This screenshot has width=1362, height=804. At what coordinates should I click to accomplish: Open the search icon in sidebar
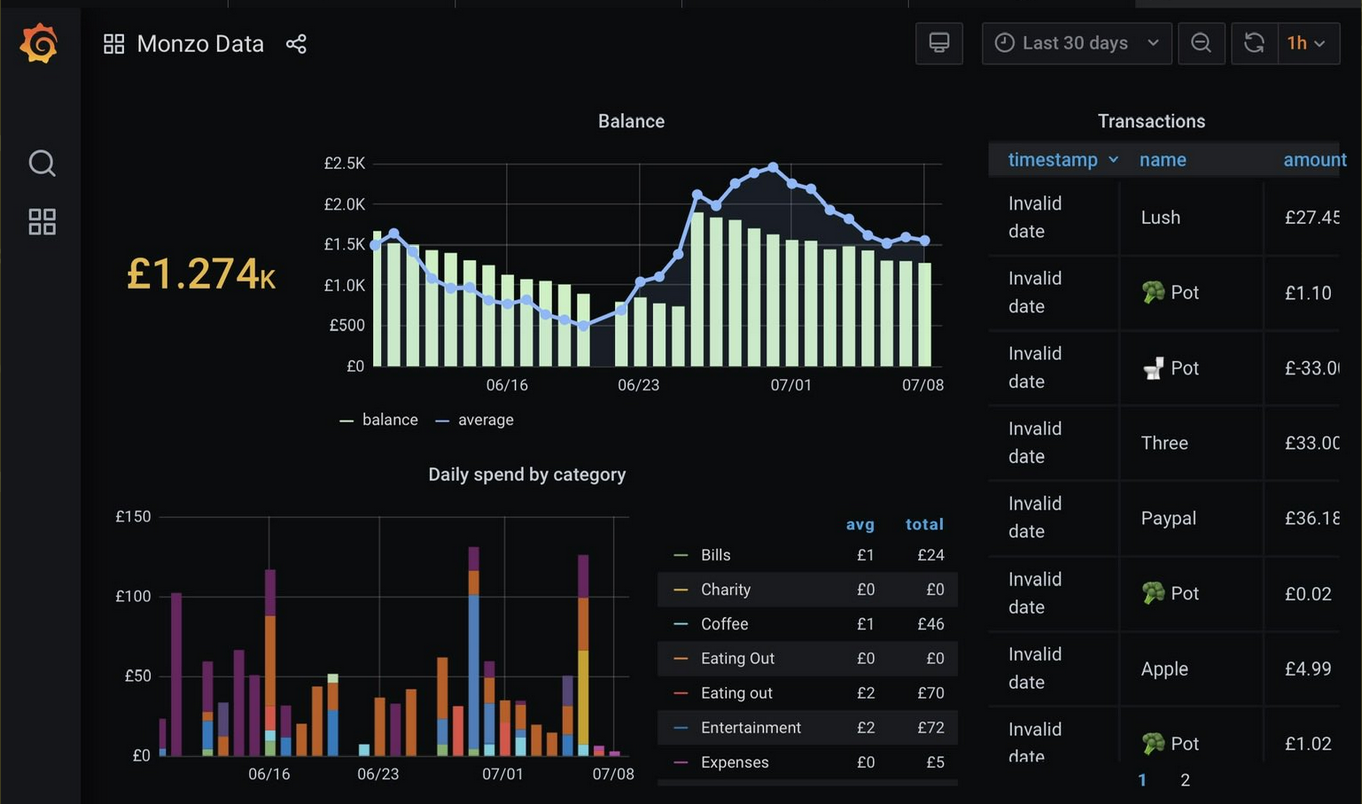[x=42, y=163]
